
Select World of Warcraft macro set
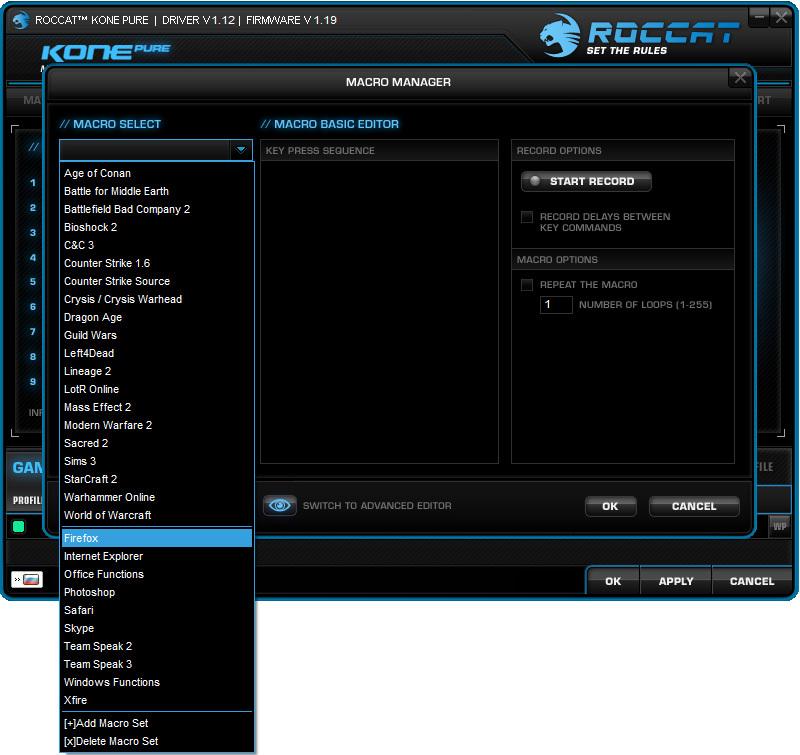click(x=110, y=515)
